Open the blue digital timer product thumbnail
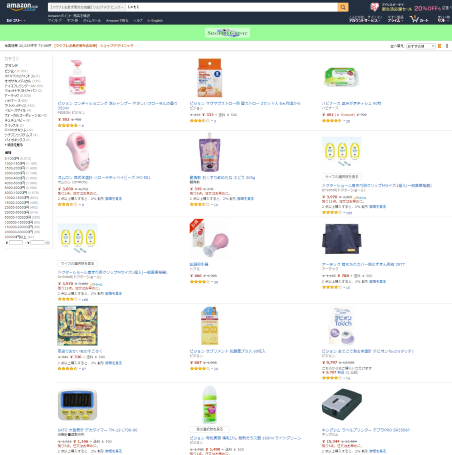The width and height of the screenshot is (452, 455). point(77,405)
